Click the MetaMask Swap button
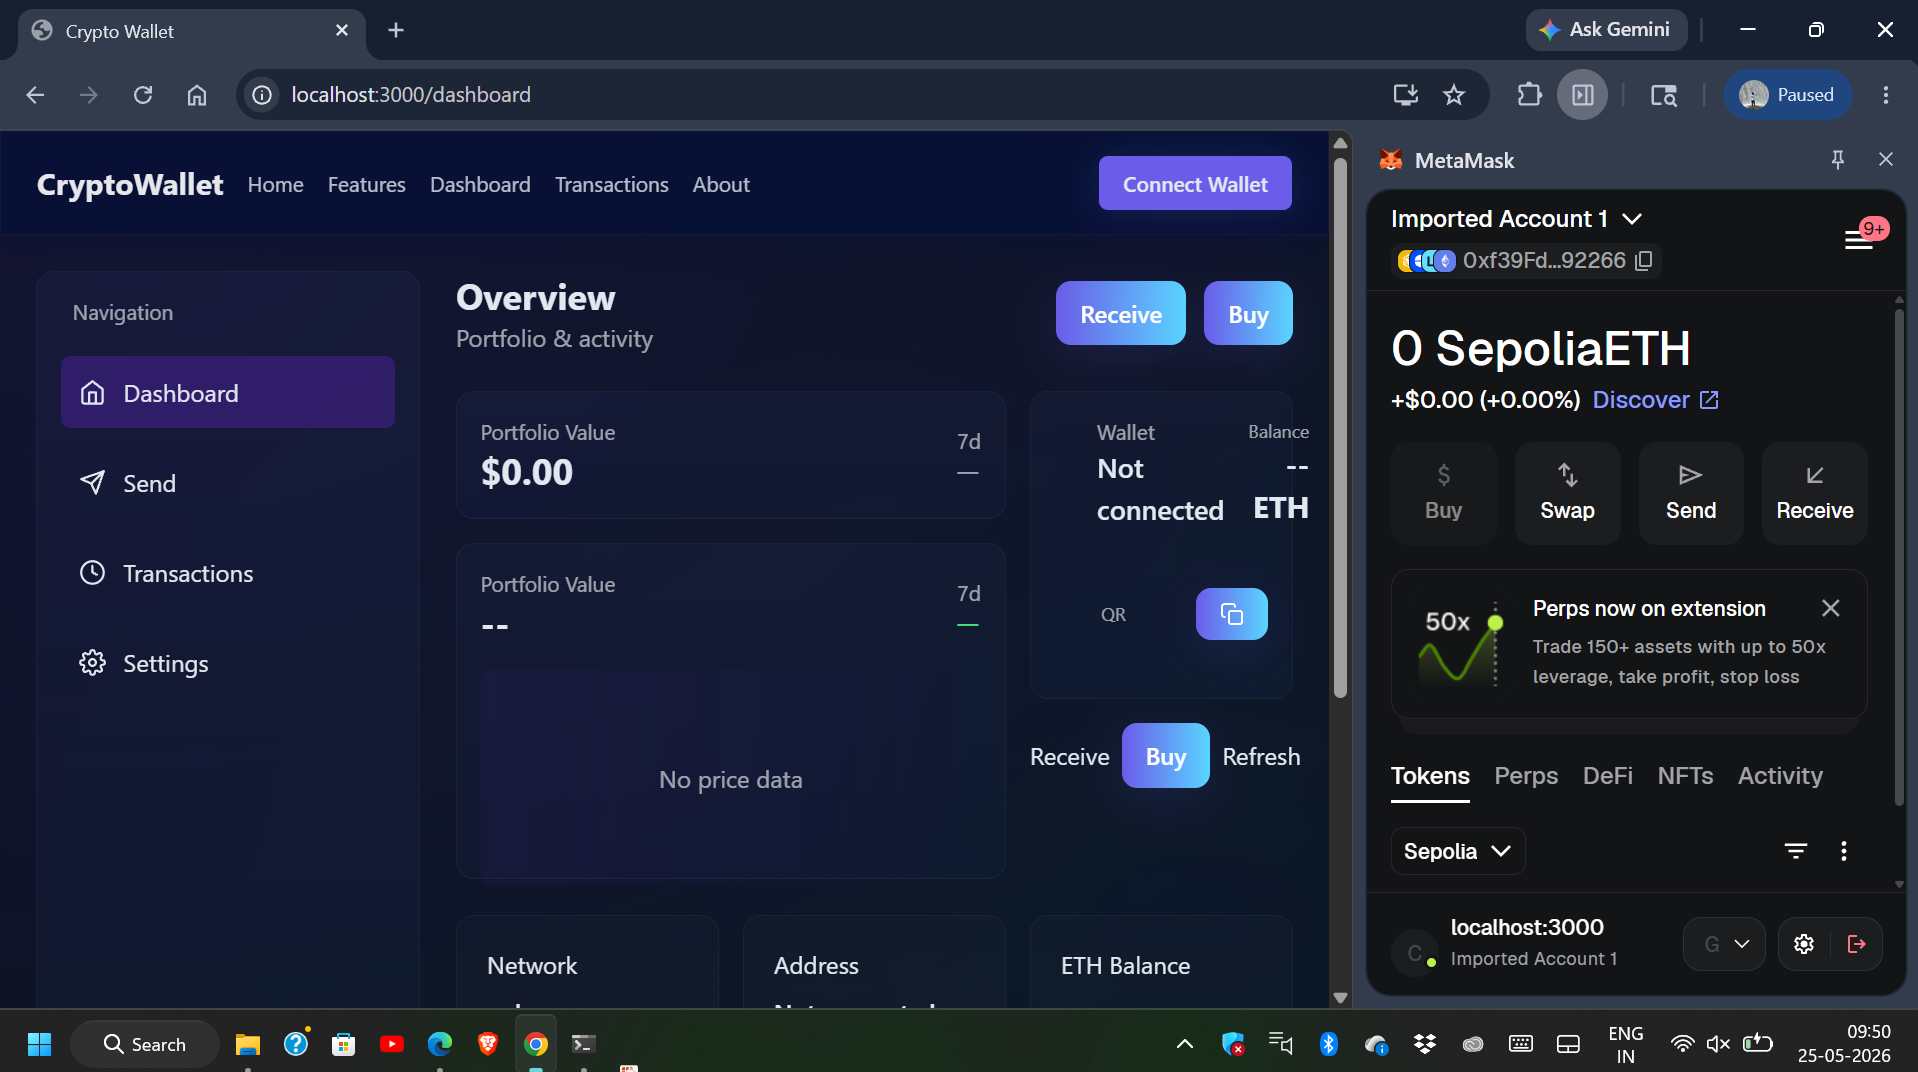The width and height of the screenshot is (1918, 1072). pos(1567,493)
